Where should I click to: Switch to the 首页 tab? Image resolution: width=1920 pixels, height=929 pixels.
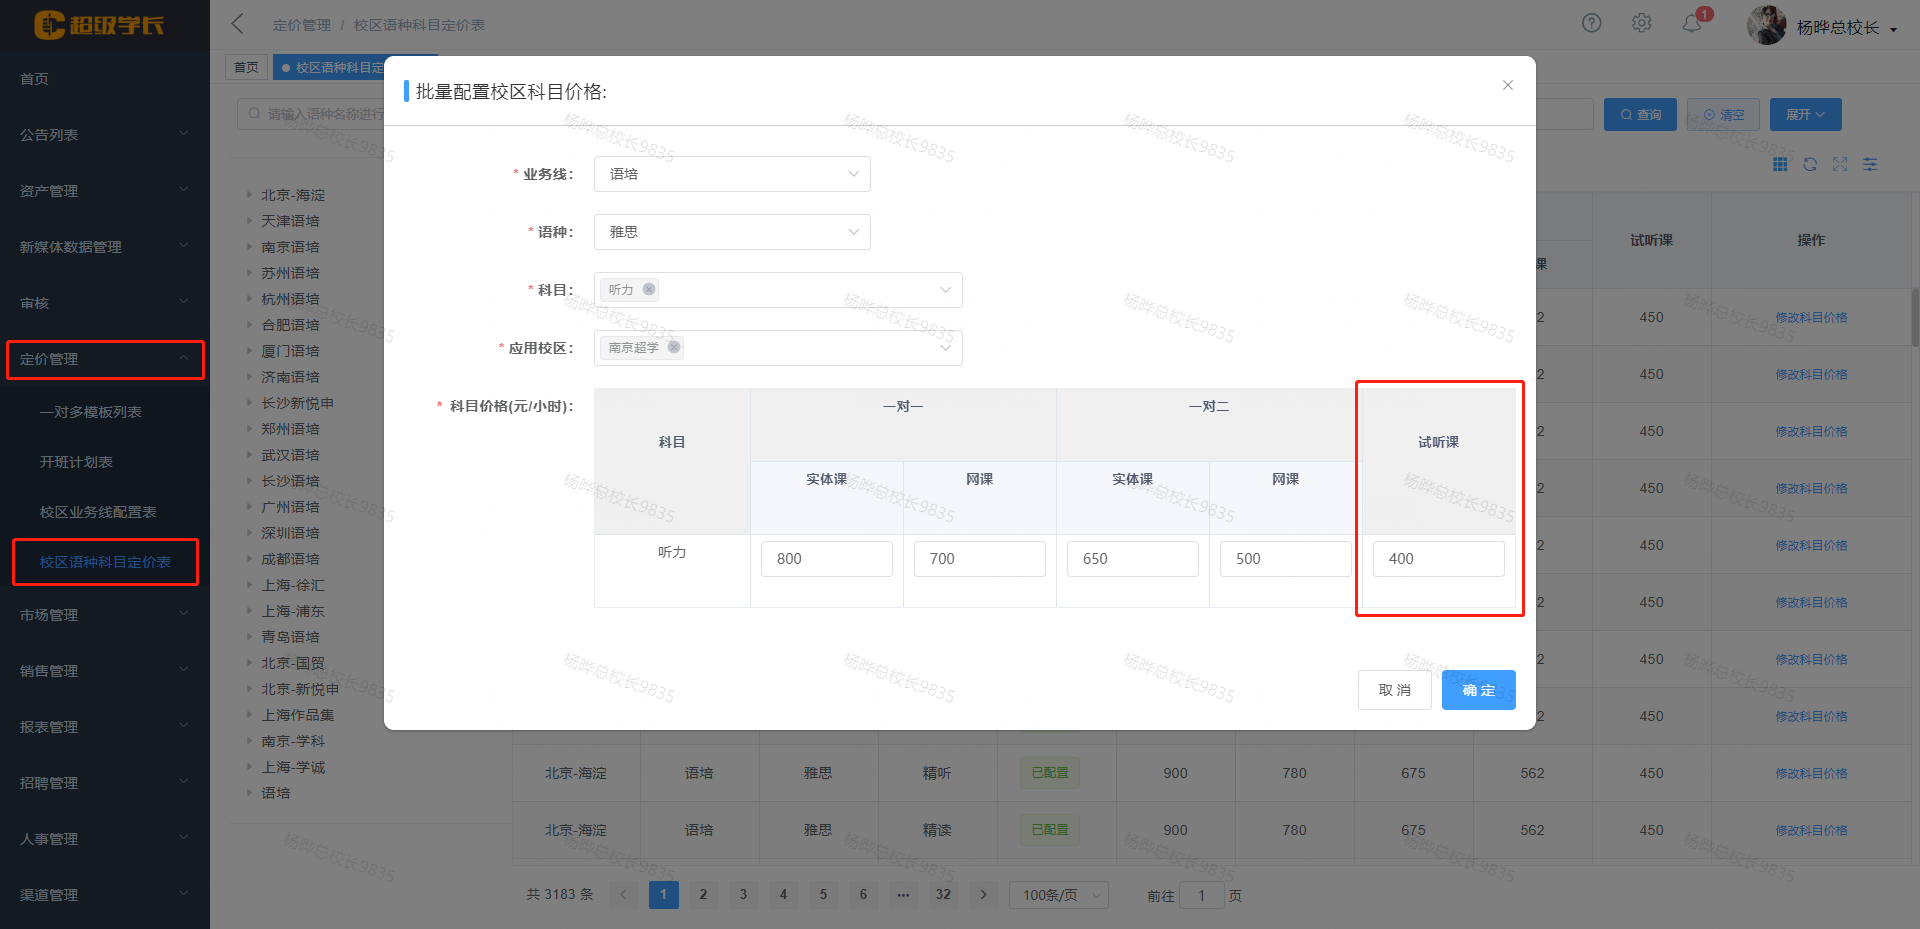coord(246,67)
